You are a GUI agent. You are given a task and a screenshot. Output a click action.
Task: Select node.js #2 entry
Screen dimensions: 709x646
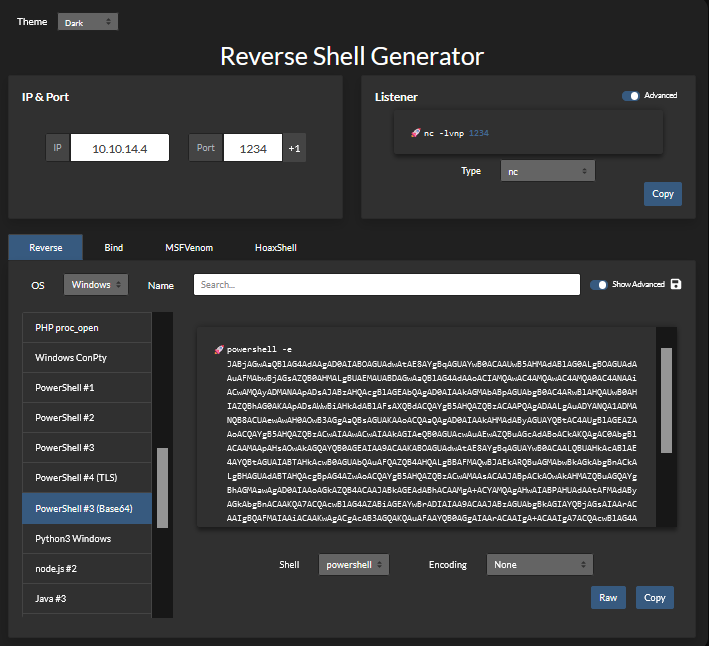pyautogui.click(x=87, y=569)
